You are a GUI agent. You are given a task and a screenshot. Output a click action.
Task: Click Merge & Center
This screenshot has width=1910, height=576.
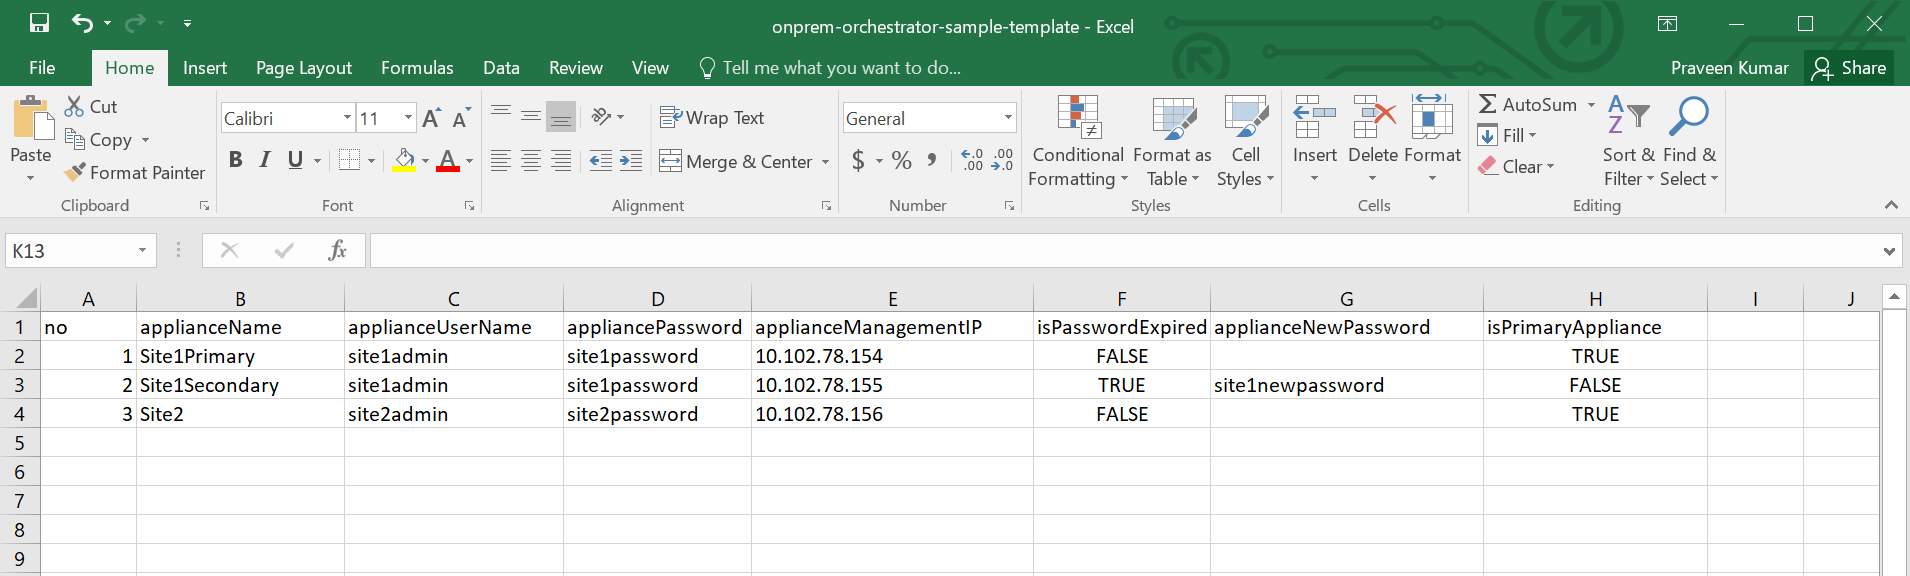[x=736, y=161]
